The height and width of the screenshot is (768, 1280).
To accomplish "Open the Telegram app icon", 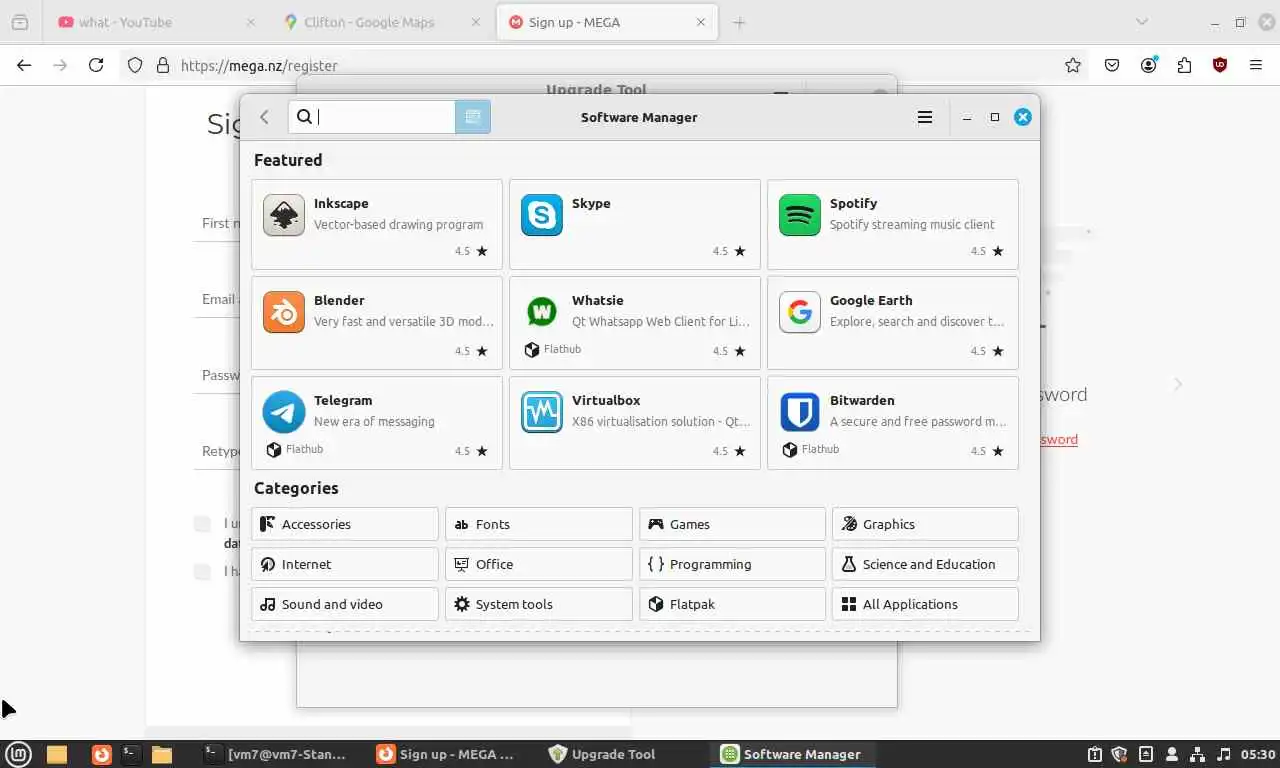I will pyautogui.click(x=284, y=412).
